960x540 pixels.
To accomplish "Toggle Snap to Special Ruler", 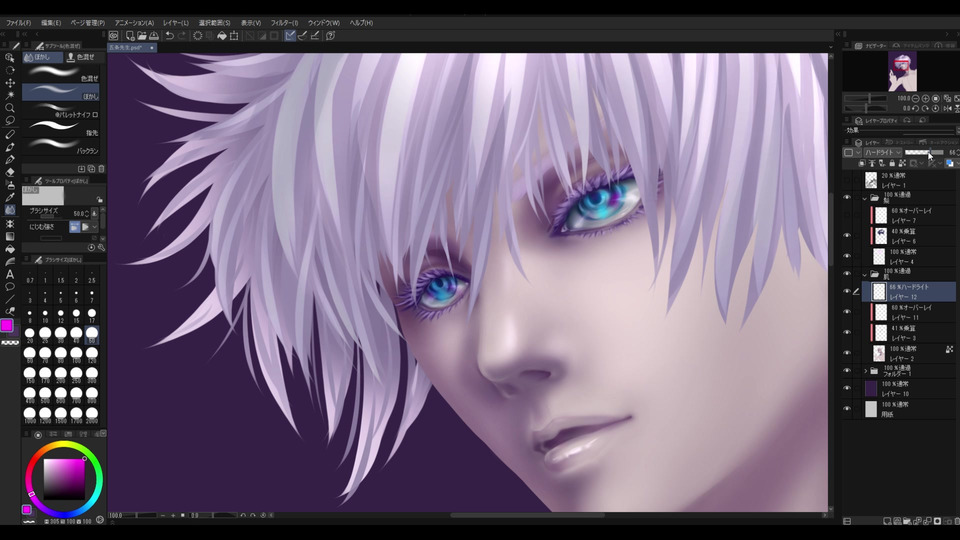I will pyautogui.click(x=302, y=36).
